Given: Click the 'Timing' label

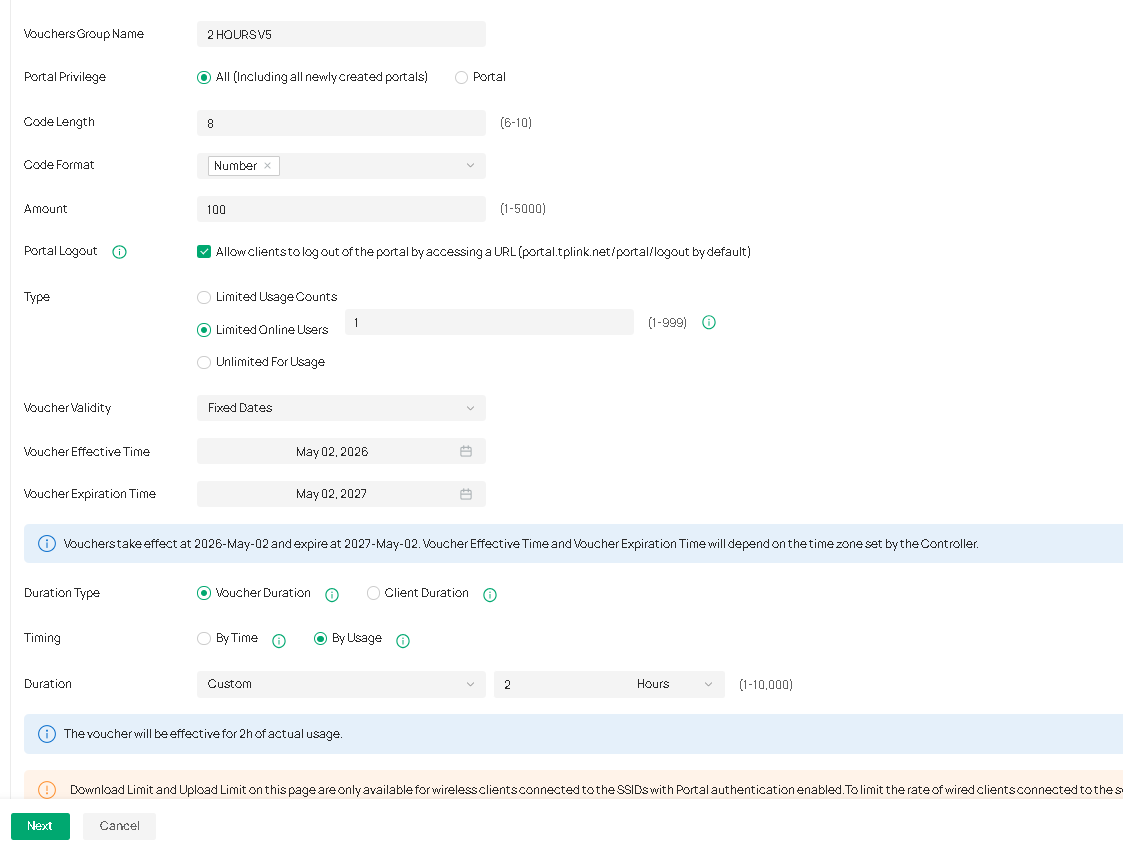Looking at the screenshot, I should click(x=42, y=638).
